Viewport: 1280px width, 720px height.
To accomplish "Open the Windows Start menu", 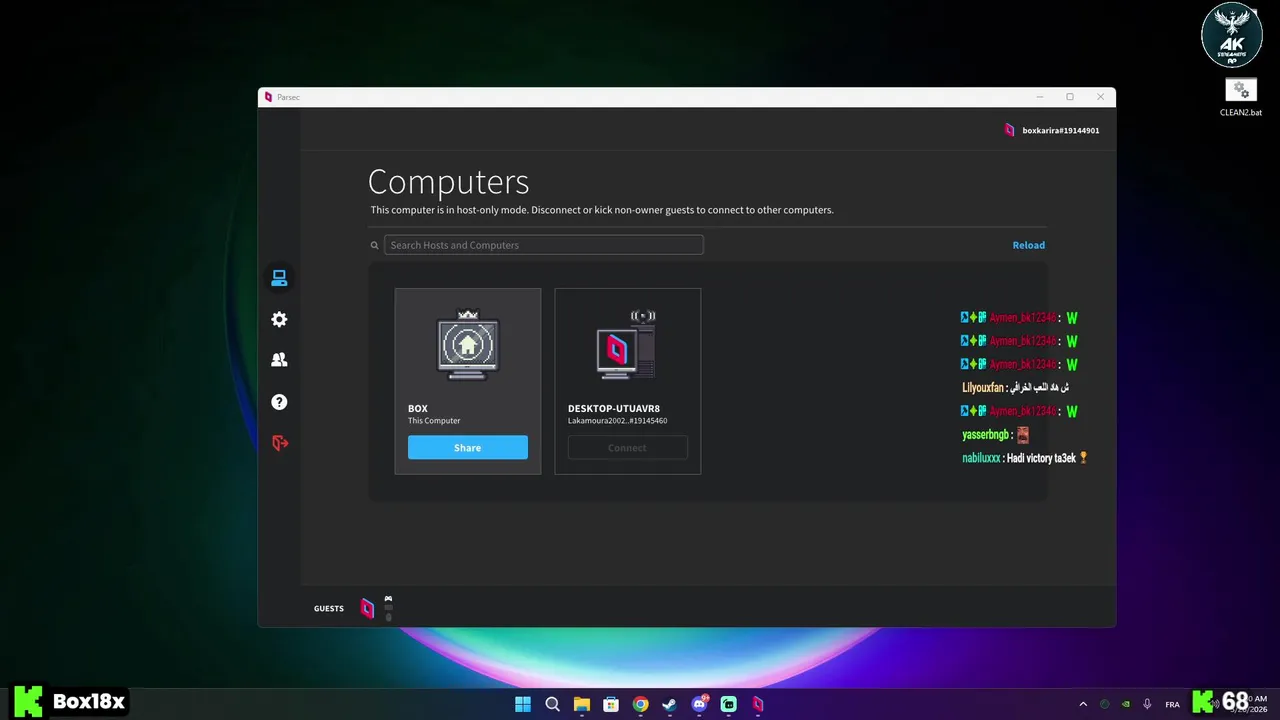I will [x=523, y=704].
